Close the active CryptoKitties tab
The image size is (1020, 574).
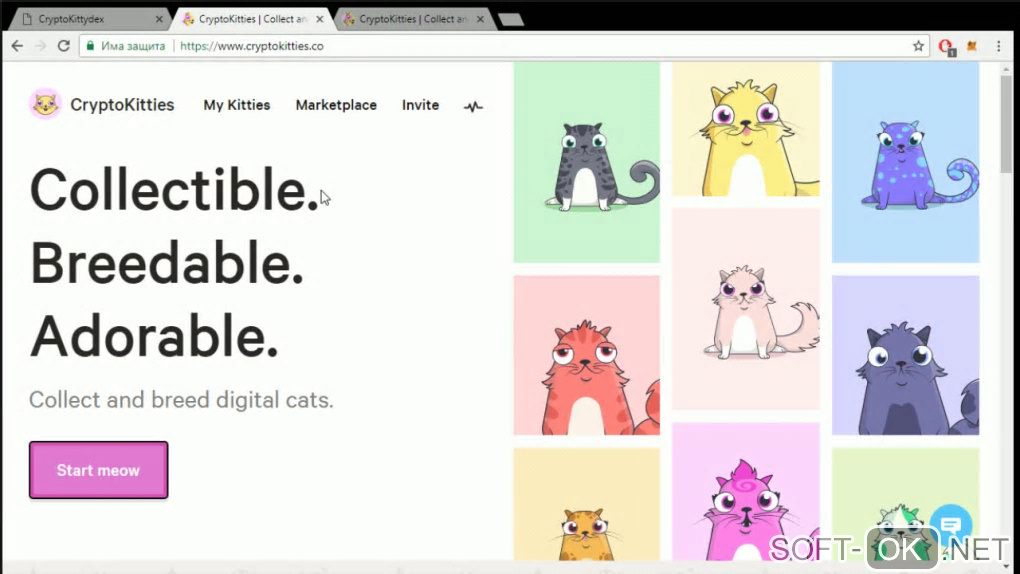click(319, 20)
